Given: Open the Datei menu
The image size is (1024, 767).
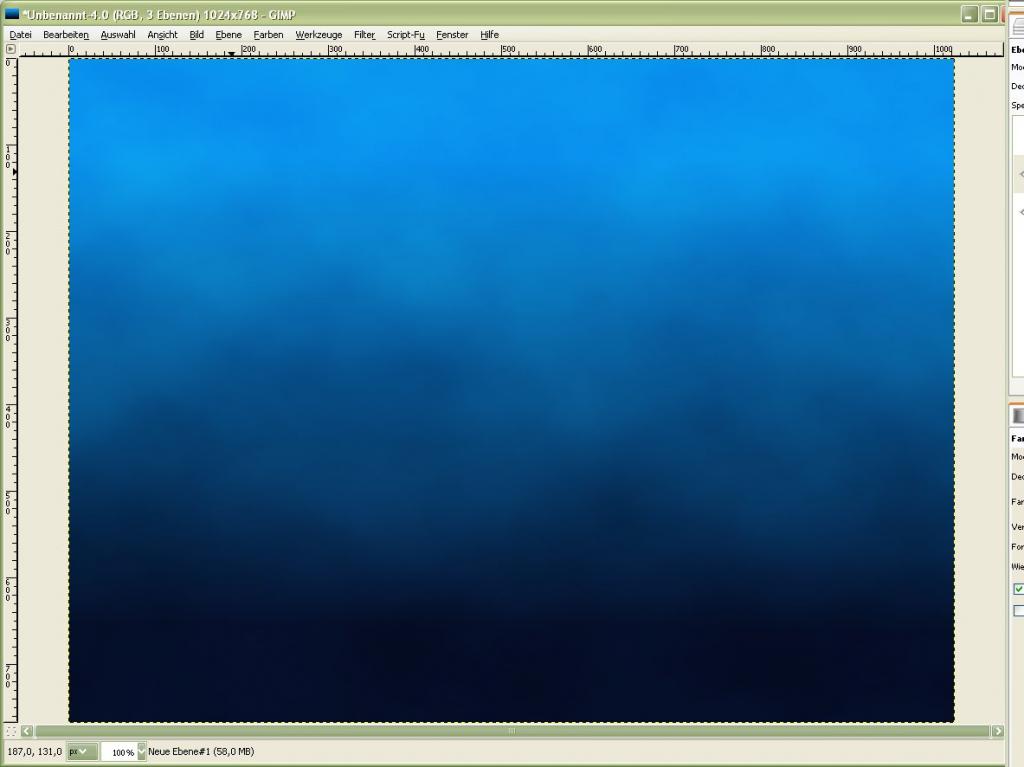Looking at the screenshot, I should pos(20,35).
